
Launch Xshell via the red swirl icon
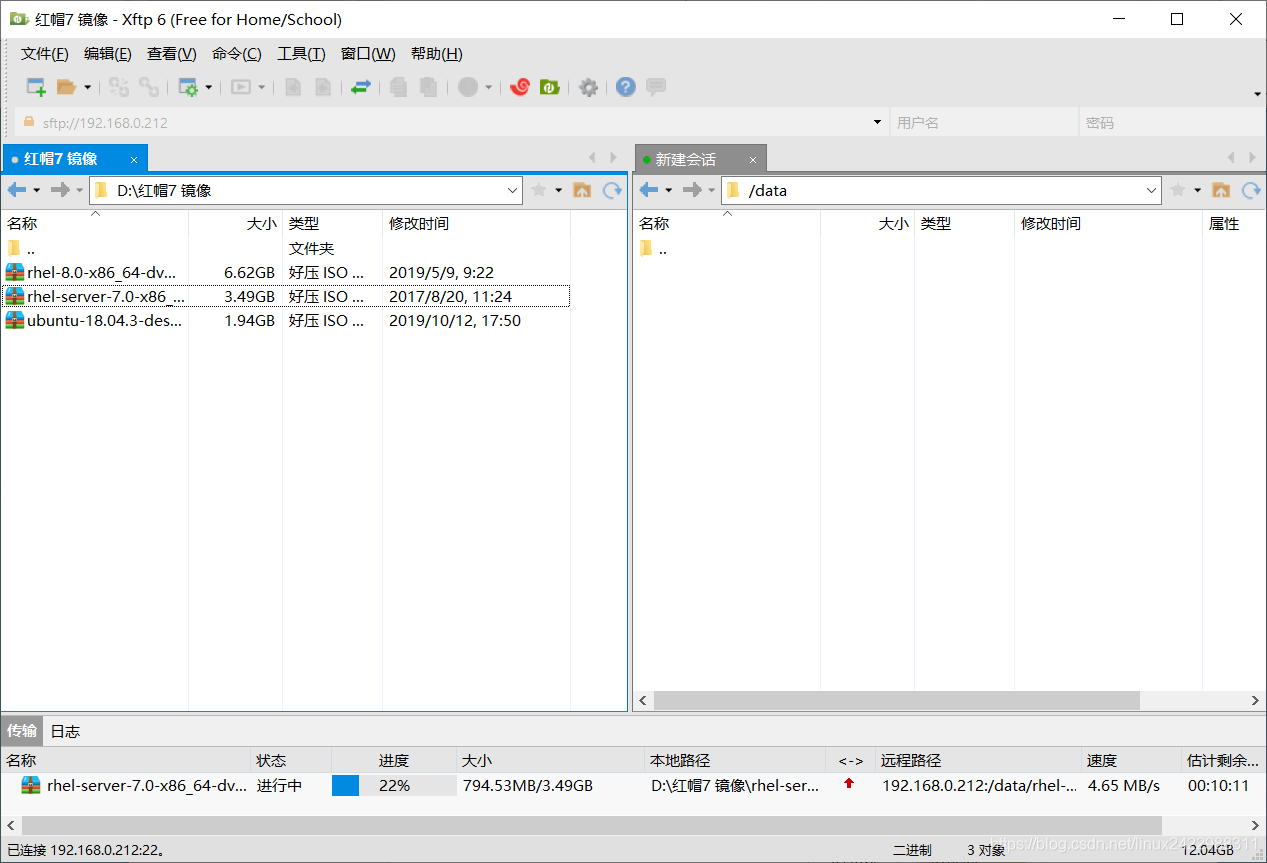(x=519, y=87)
